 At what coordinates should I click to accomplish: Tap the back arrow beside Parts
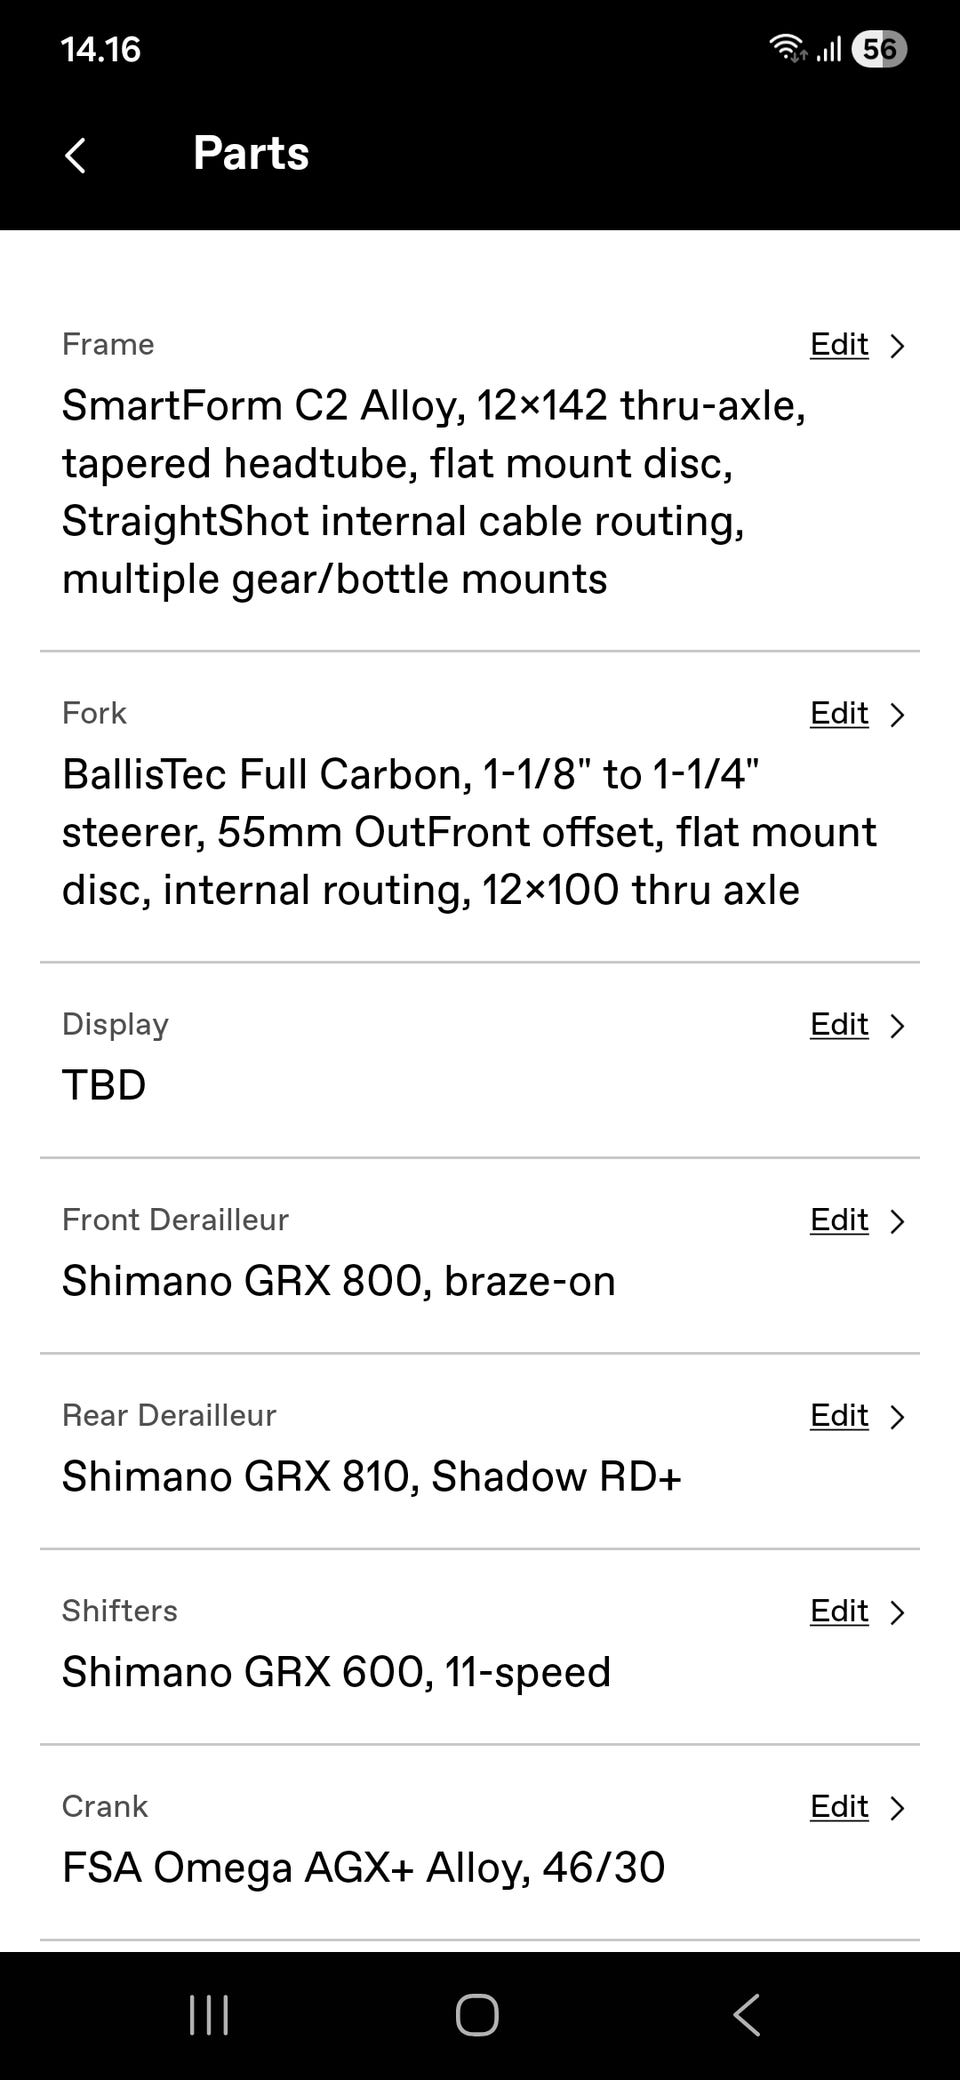pos(76,155)
